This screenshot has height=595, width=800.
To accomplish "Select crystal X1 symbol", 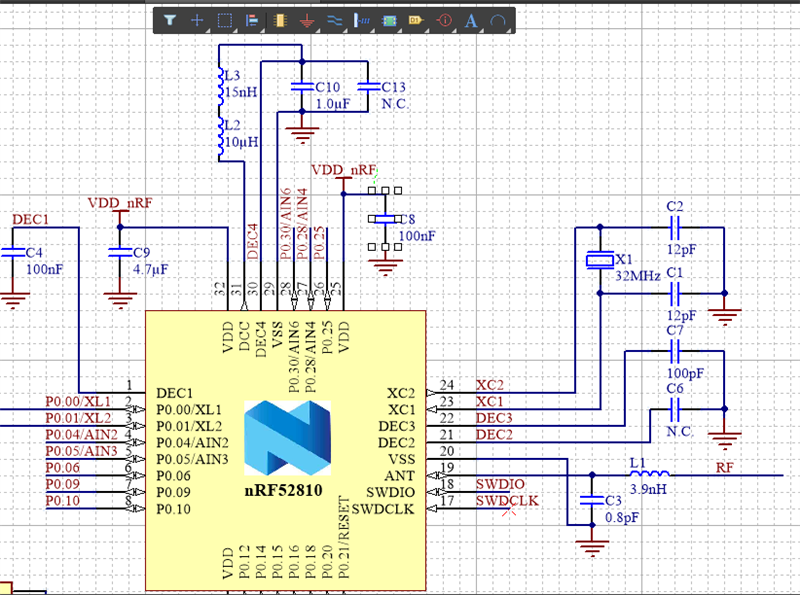I will (x=600, y=260).
